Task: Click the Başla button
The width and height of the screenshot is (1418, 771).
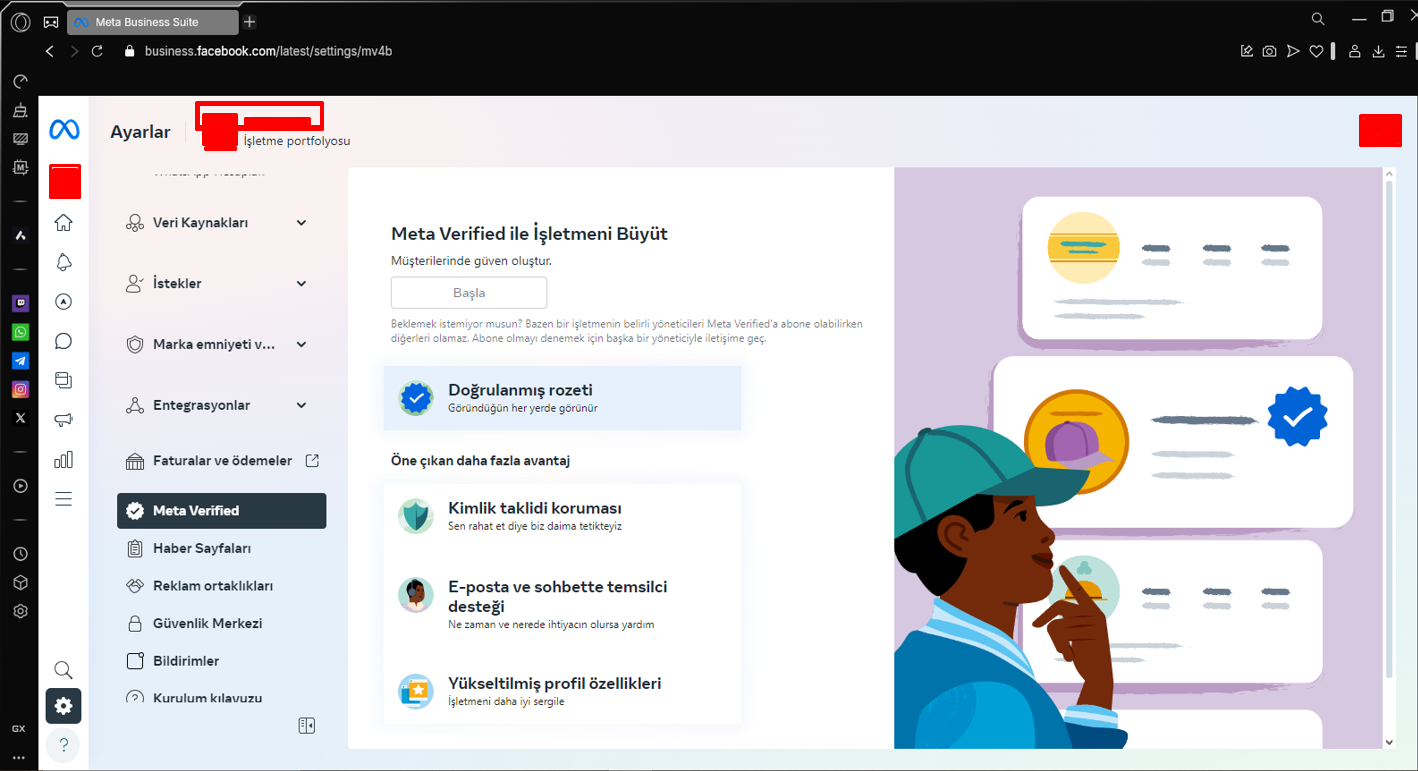Action: (x=469, y=293)
